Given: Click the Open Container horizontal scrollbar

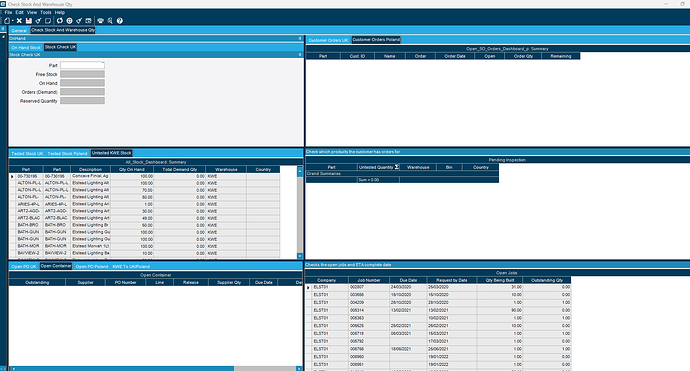Looking at the screenshot, I should [155, 369].
